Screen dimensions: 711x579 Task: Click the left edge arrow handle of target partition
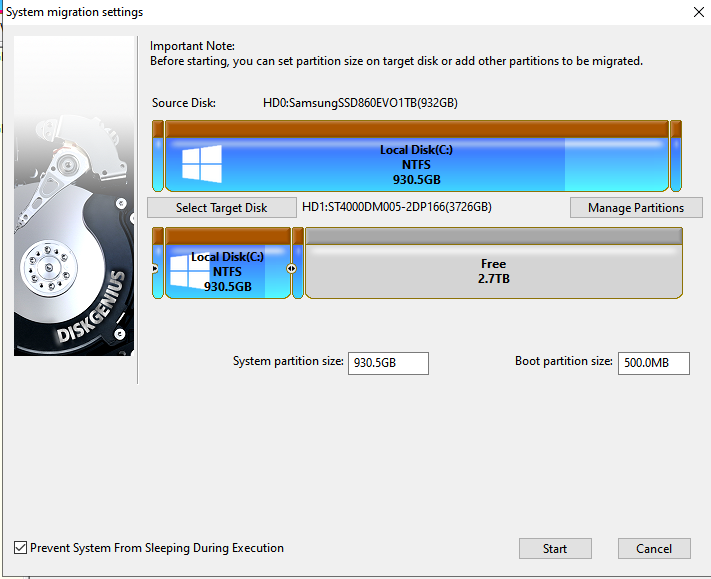[x=155, y=268]
